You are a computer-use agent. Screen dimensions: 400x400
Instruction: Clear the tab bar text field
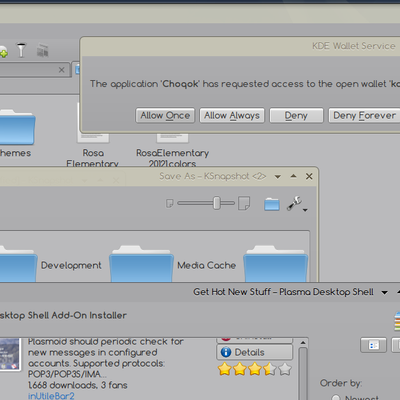coord(61,70)
